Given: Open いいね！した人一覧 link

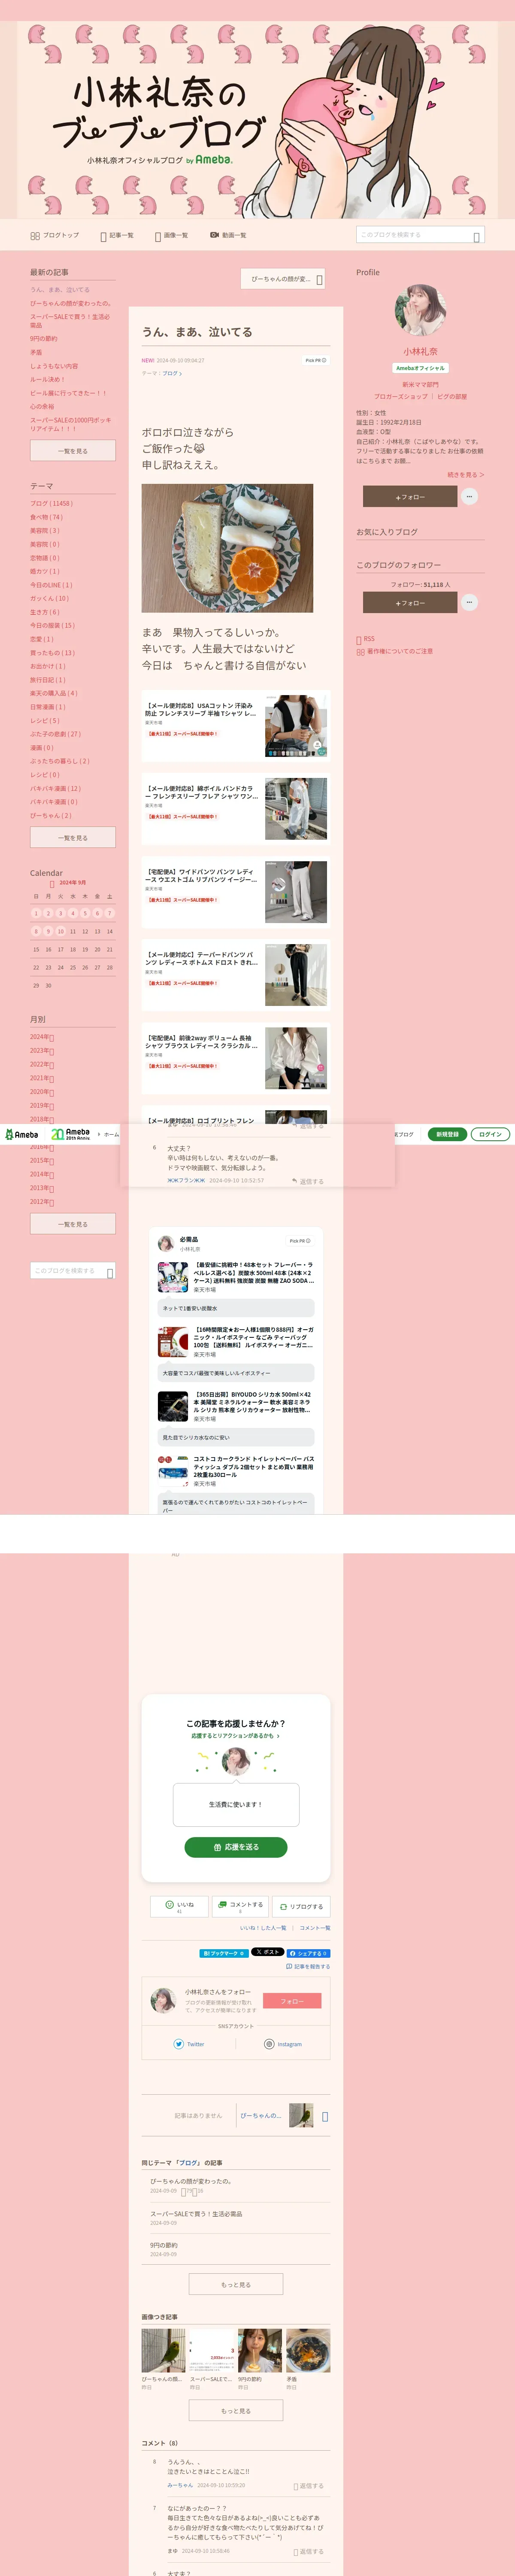Looking at the screenshot, I should pos(263,1928).
